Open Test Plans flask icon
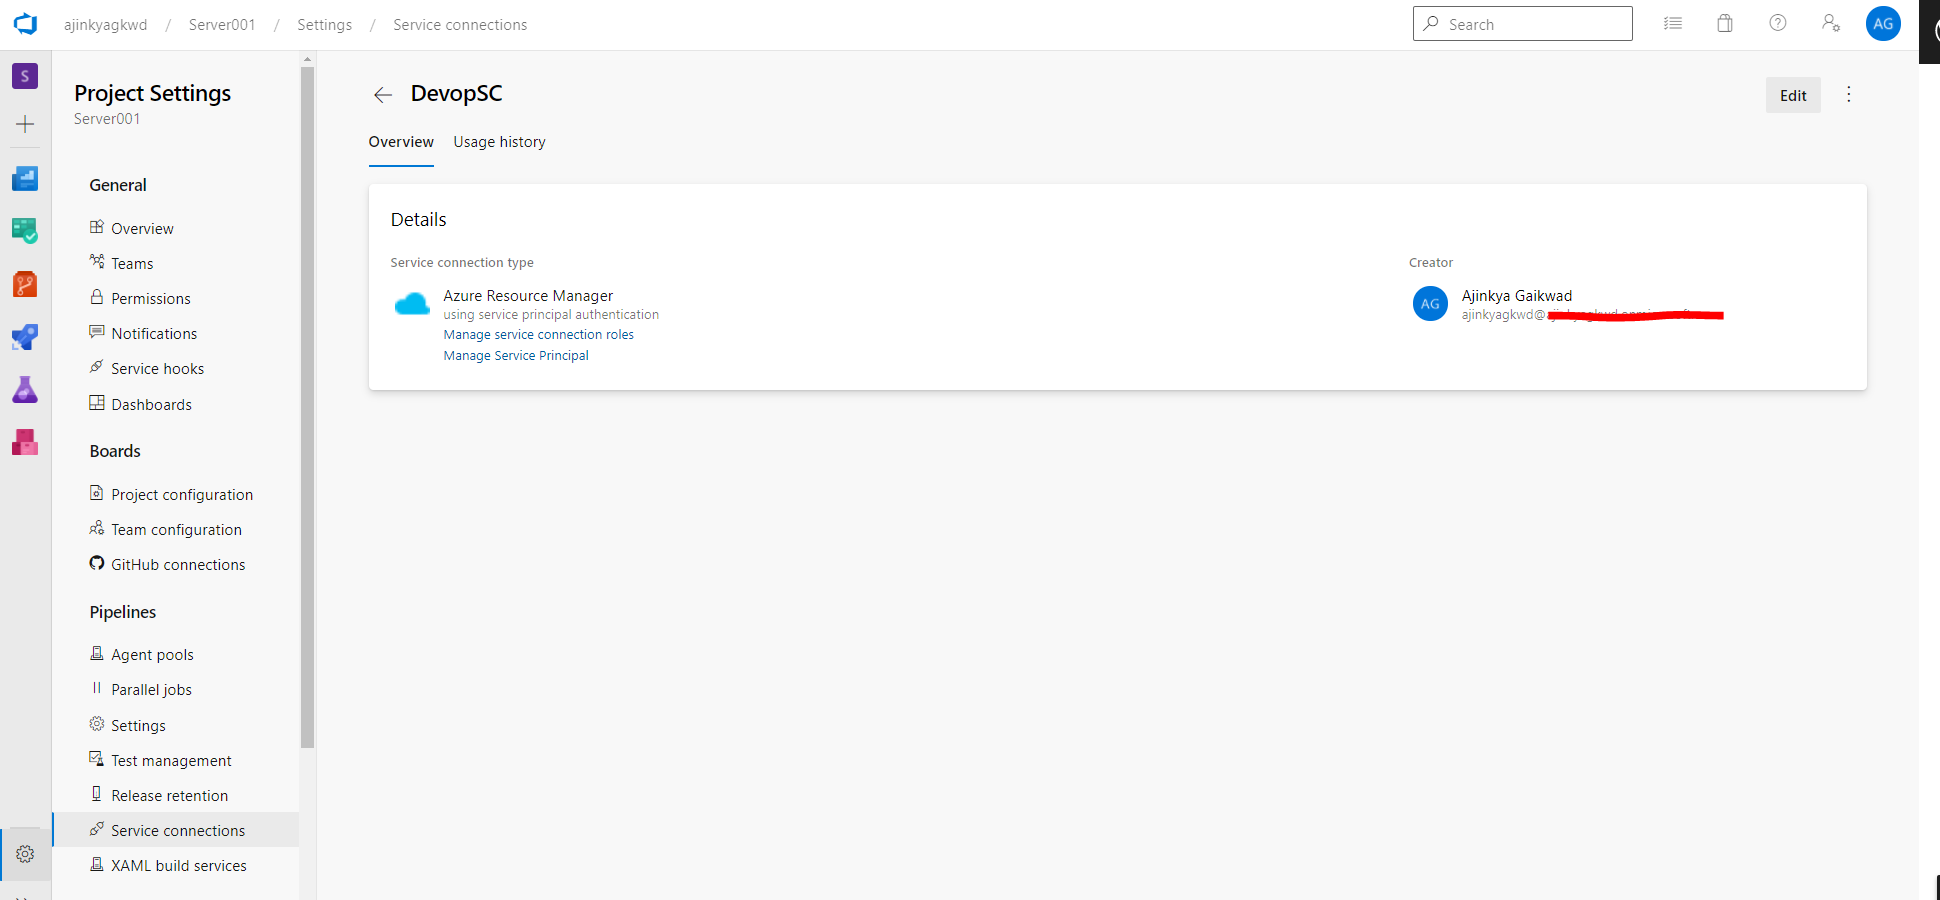Image resolution: width=1940 pixels, height=900 pixels. 25,390
